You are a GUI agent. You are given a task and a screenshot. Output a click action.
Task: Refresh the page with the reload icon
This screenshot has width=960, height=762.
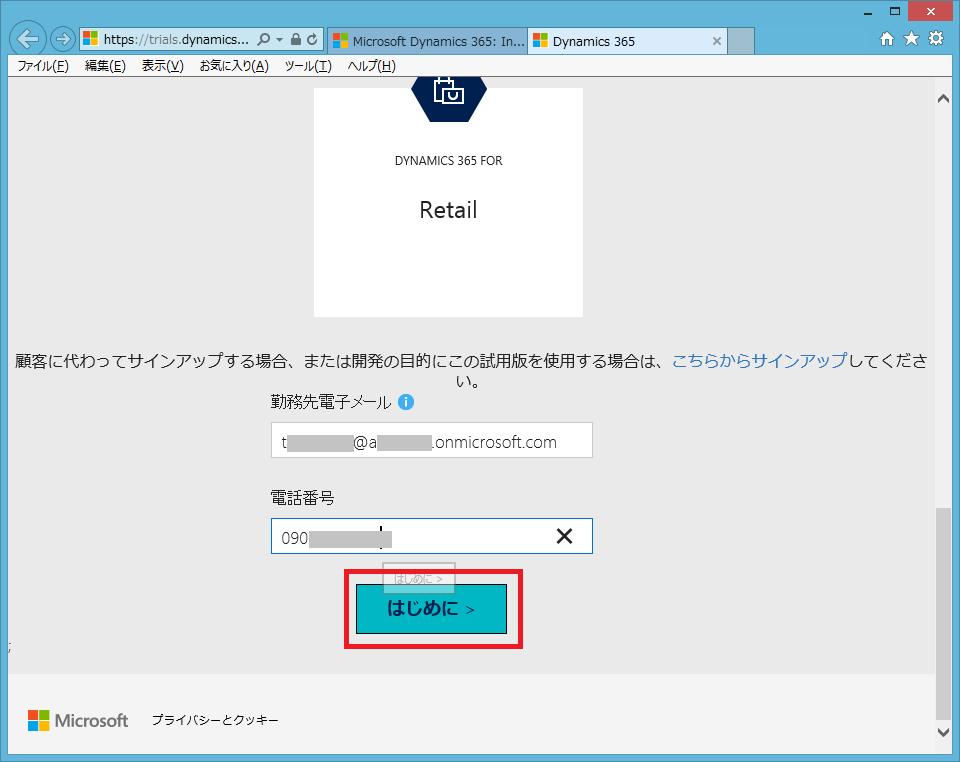(x=312, y=40)
